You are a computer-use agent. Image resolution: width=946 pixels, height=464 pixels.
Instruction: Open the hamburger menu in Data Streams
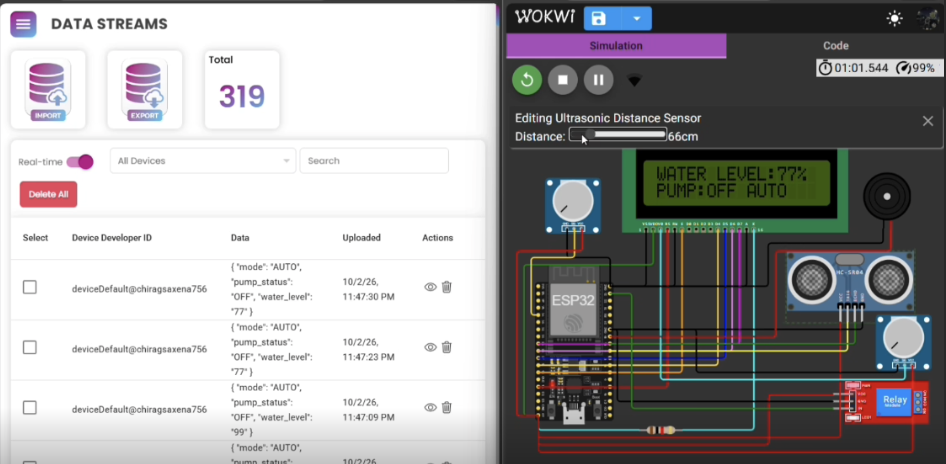pos(23,24)
